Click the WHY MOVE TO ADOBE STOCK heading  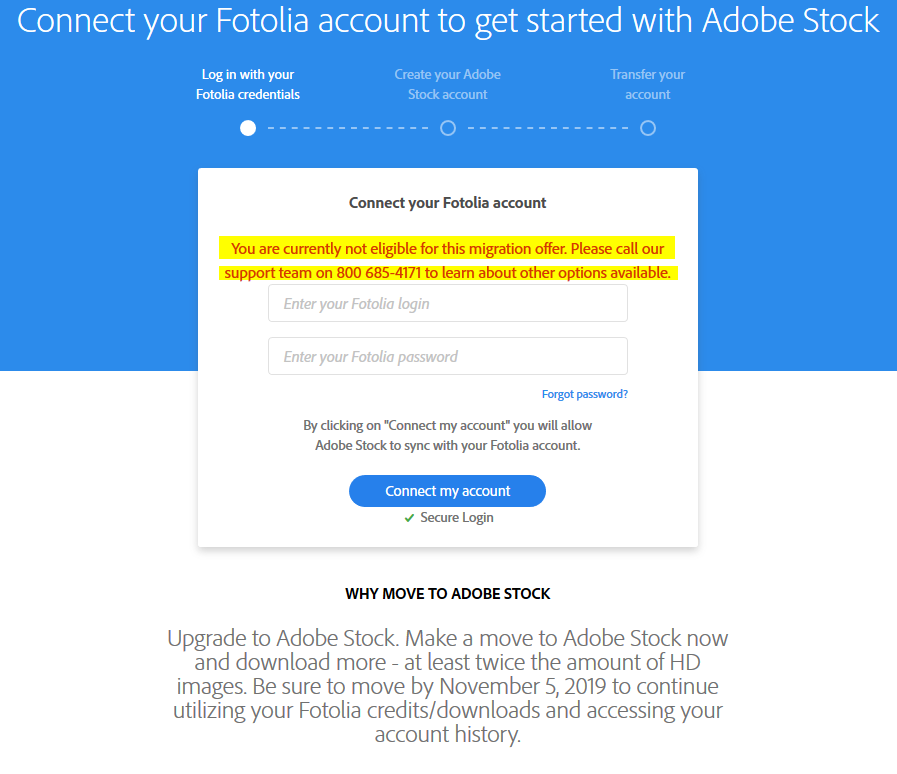coord(447,594)
